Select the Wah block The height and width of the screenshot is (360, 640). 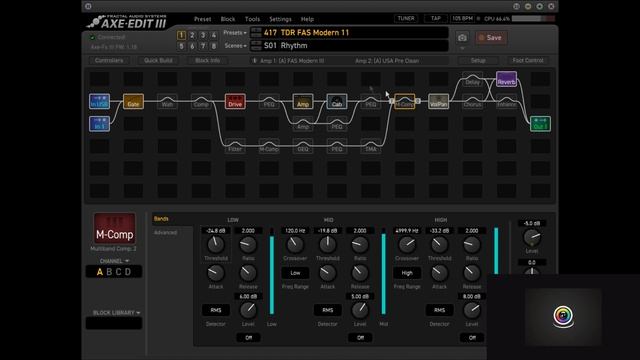(167, 101)
